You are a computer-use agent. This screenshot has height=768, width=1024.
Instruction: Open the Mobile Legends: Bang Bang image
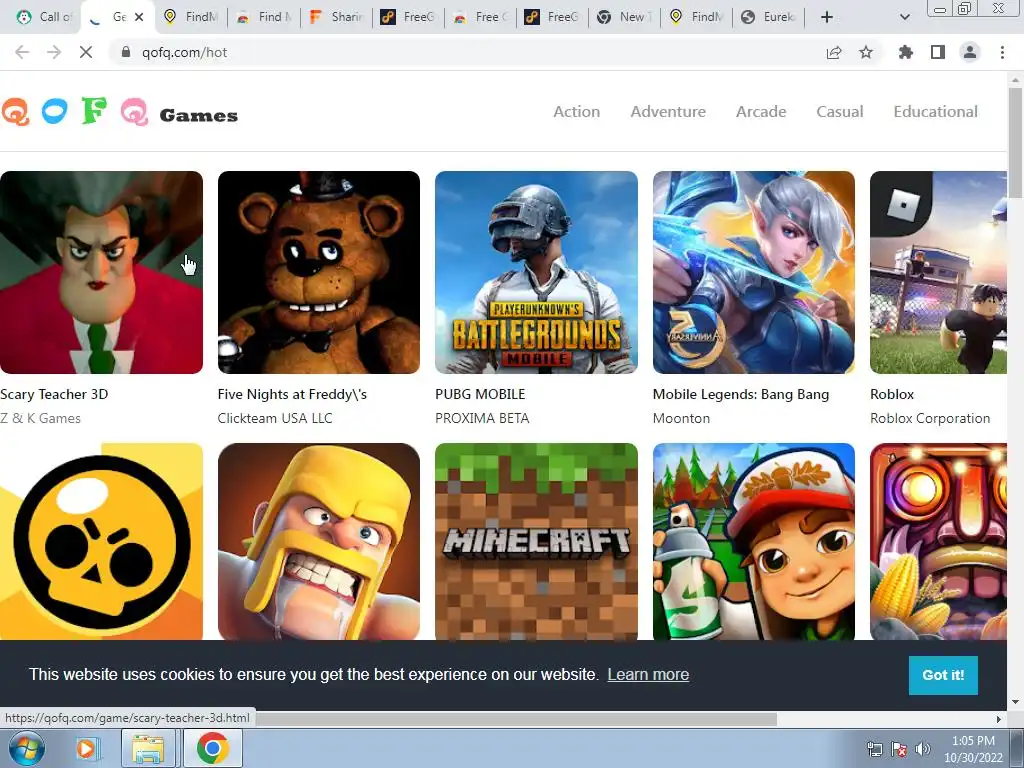(x=754, y=272)
